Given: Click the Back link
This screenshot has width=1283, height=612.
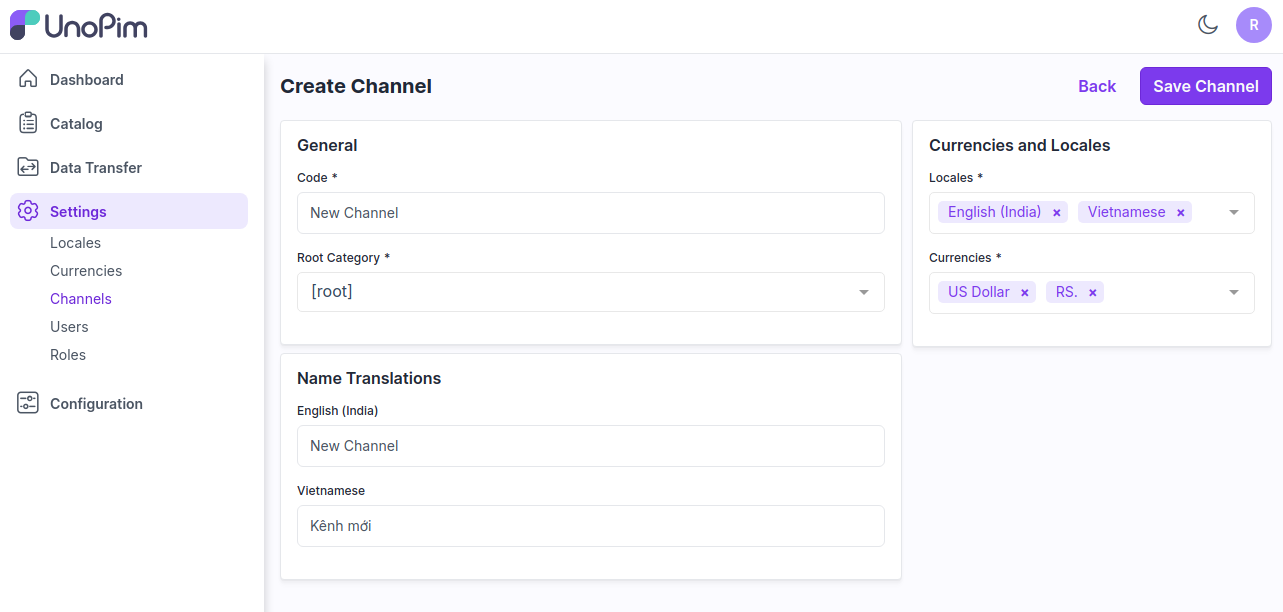Looking at the screenshot, I should (x=1097, y=86).
